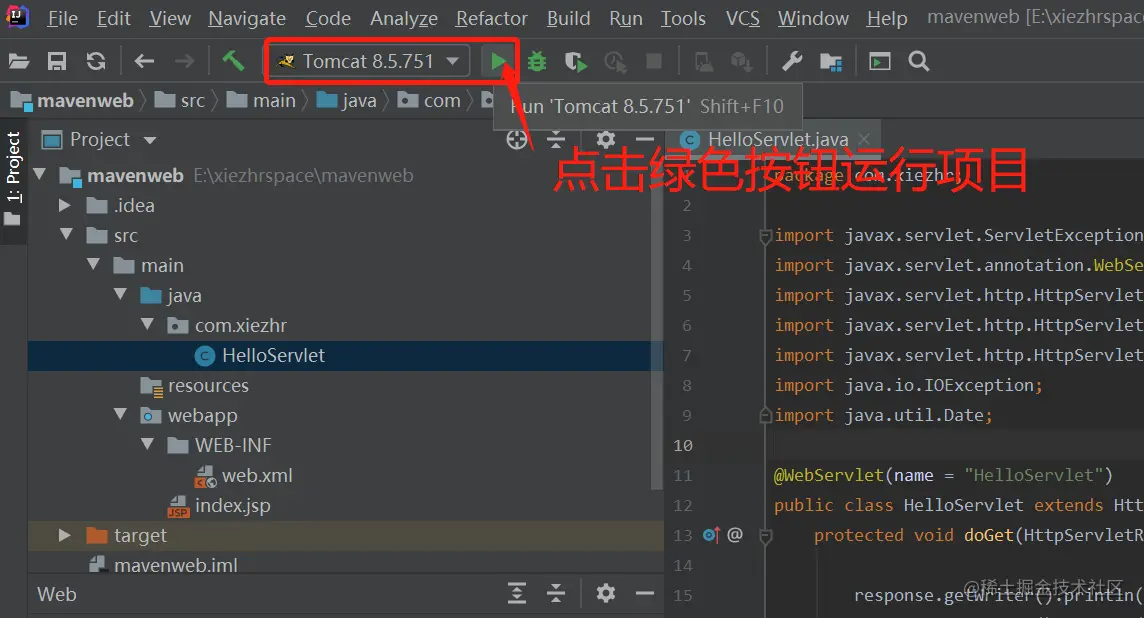Image resolution: width=1144 pixels, height=618 pixels.
Task: Collapse the WEB-INF folder arrow
Action: 147,444
